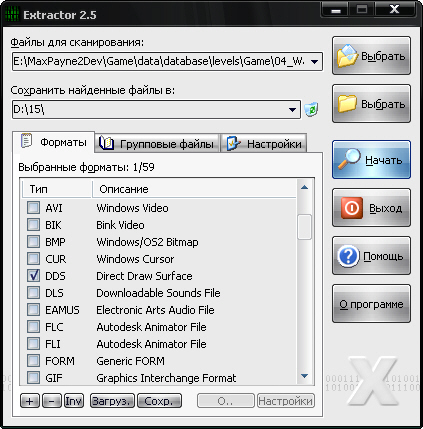Click the minus deselect-all button
This screenshot has height=429, width=423.
[x=52, y=401]
